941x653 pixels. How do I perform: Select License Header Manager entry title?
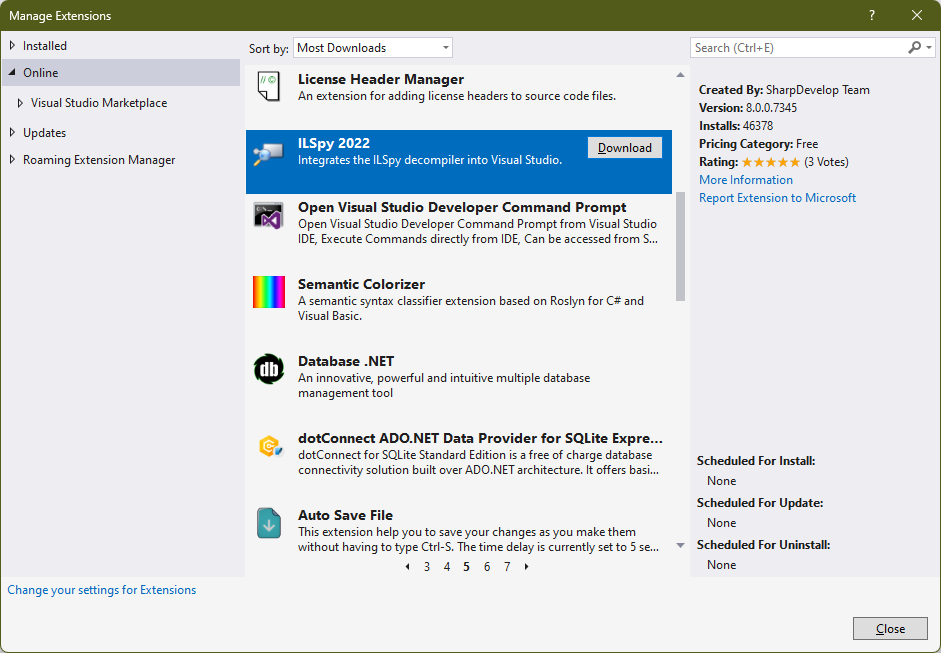381,79
